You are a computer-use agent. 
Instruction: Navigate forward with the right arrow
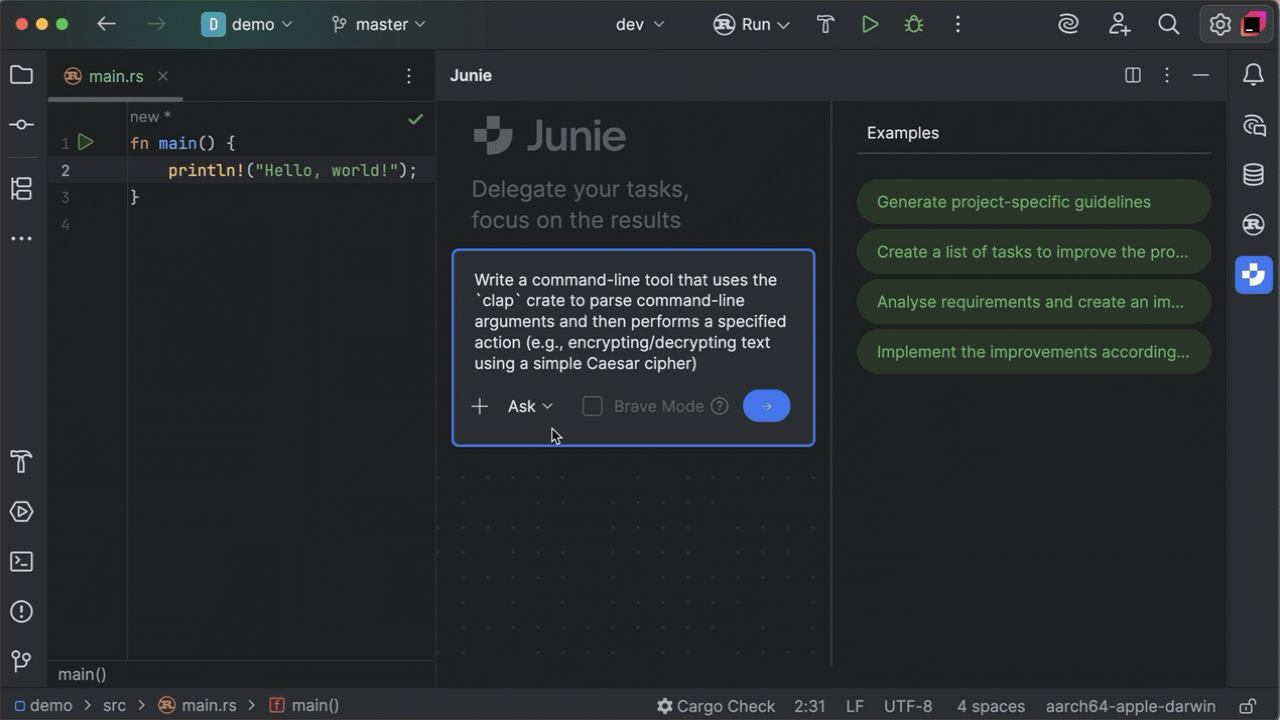(156, 24)
